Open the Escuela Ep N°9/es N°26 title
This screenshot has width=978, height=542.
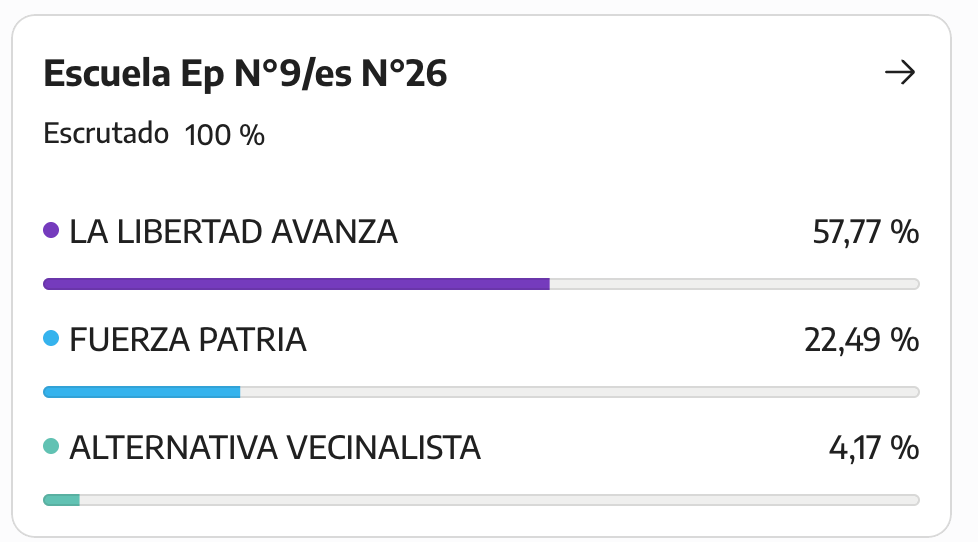[245, 74]
